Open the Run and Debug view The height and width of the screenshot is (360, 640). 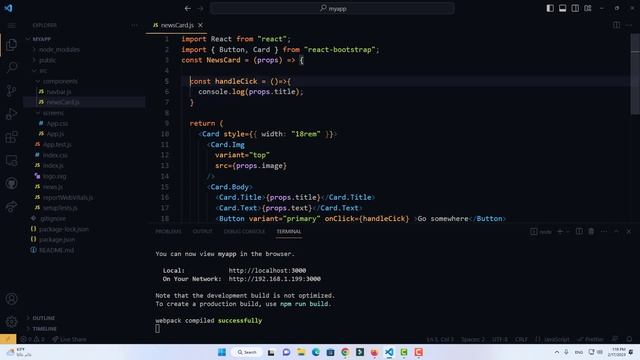pos(11,113)
